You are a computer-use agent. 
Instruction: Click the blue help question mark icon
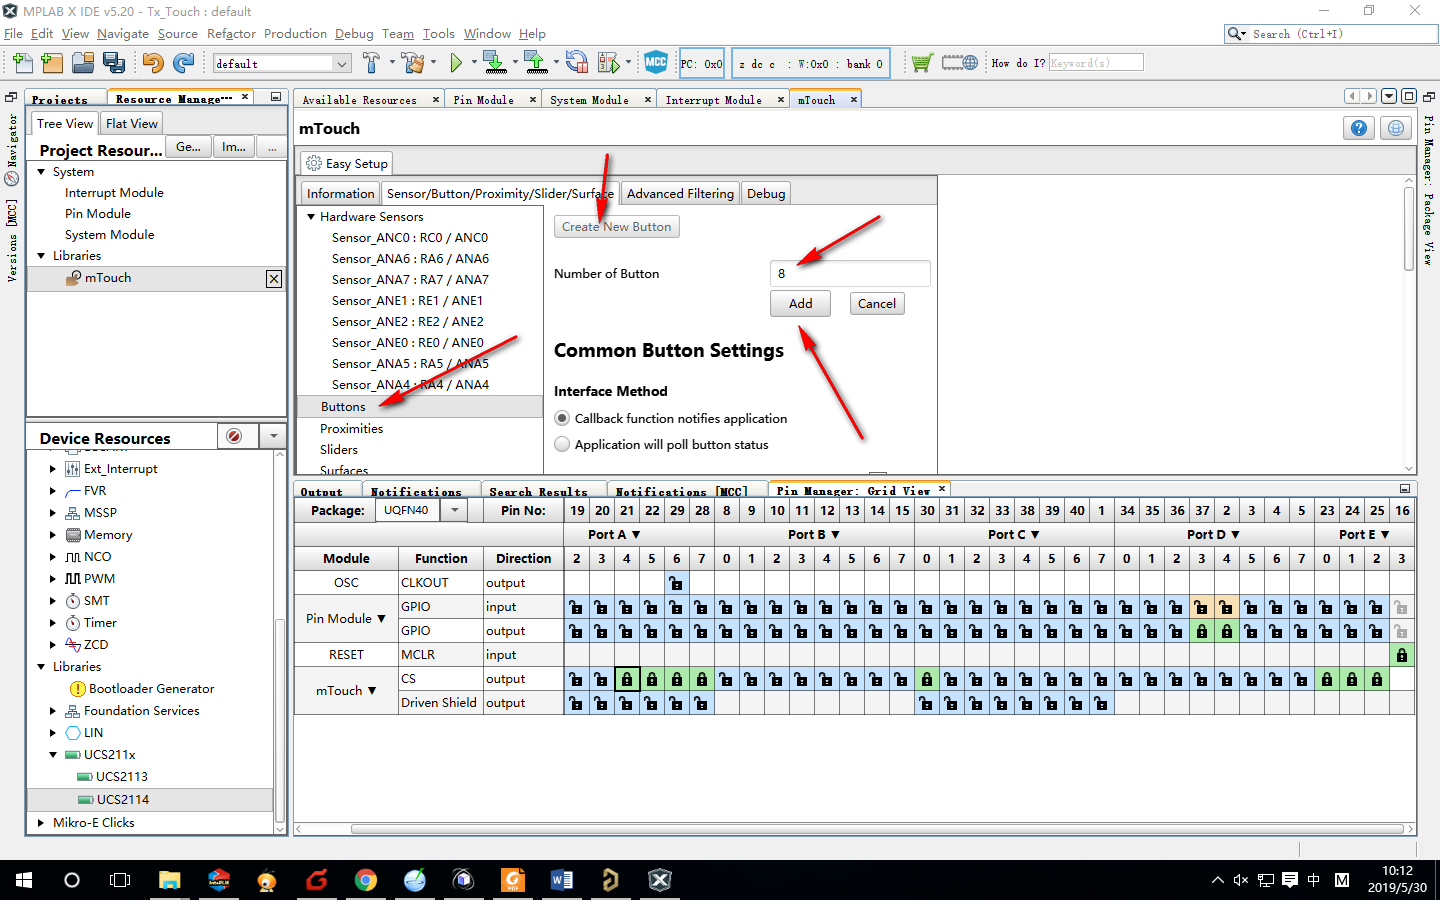point(1359,128)
